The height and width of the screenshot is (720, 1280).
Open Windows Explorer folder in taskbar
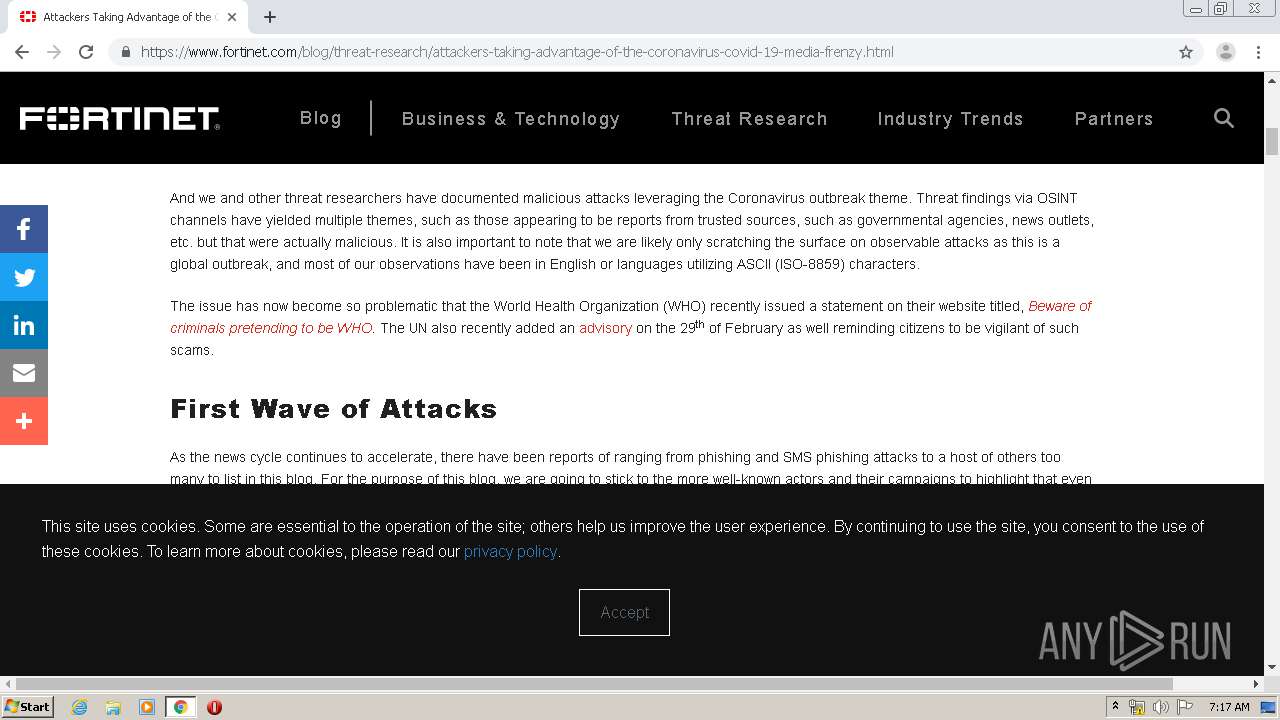tap(113, 707)
